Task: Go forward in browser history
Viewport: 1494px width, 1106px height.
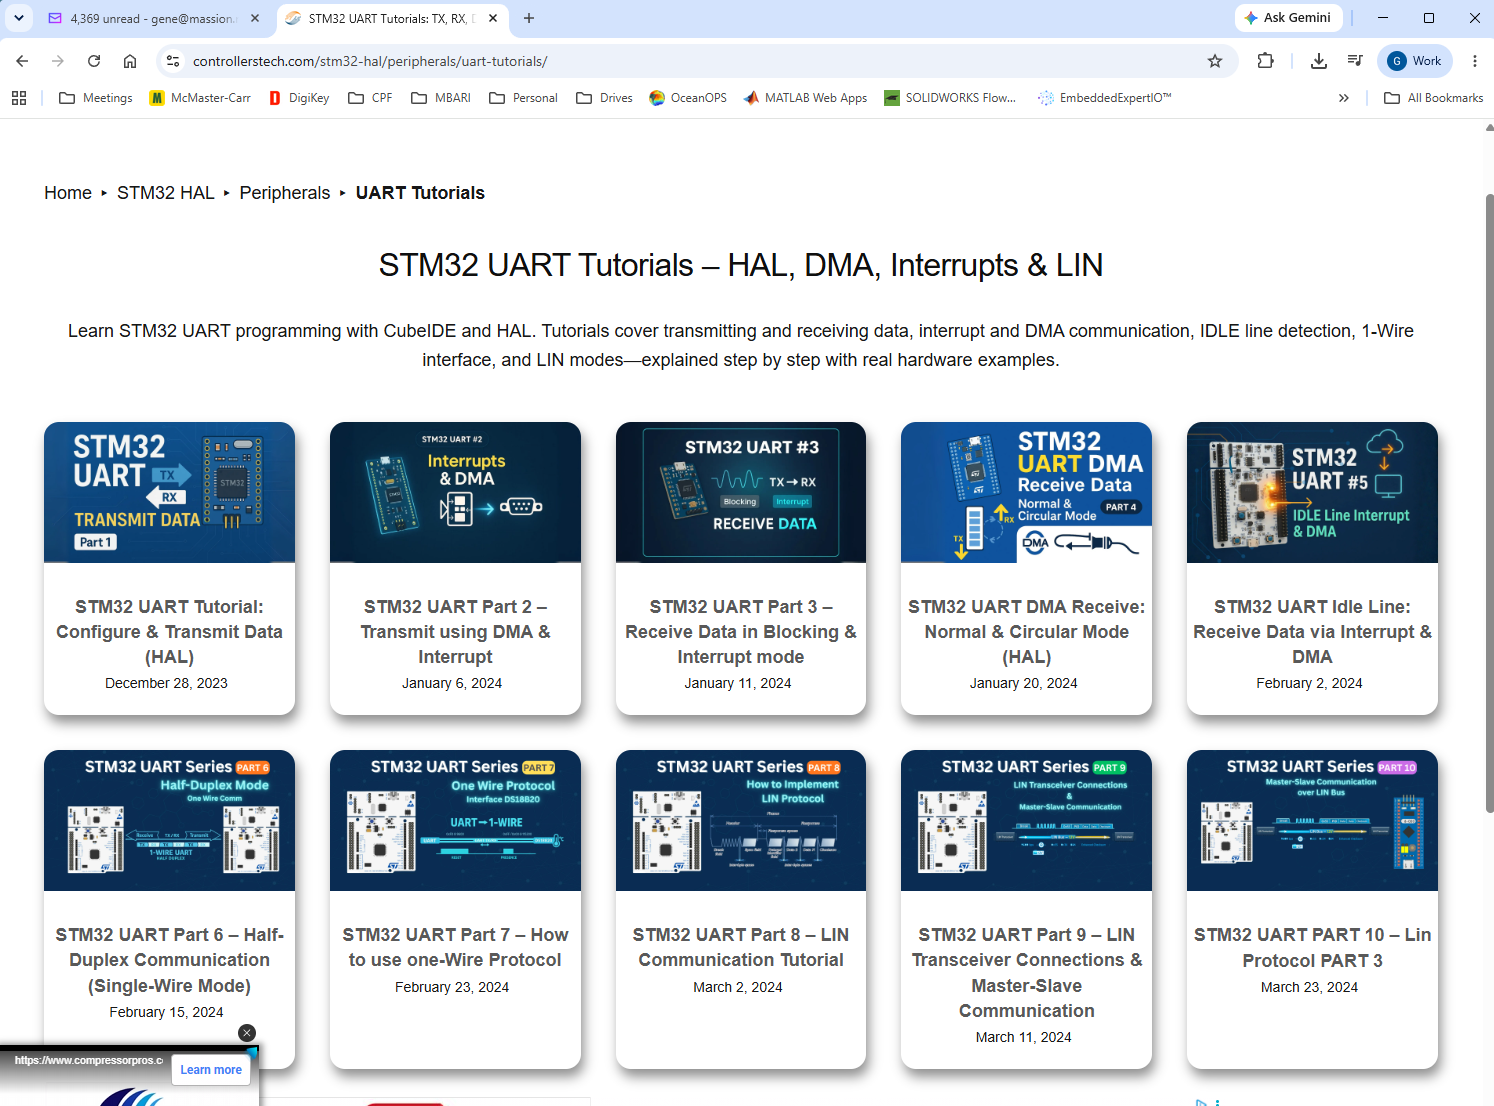Action: tap(58, 61)
